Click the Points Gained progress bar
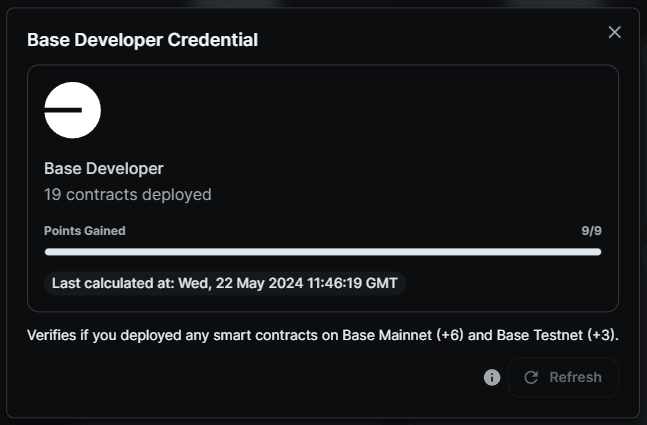The image size is (647, 425). (x=323, y=252)
